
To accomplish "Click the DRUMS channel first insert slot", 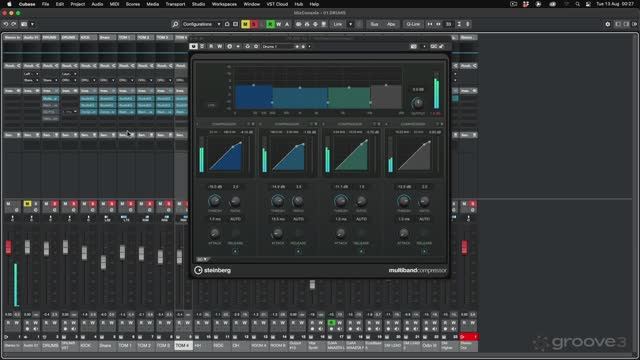I will (x=50, y=98).
